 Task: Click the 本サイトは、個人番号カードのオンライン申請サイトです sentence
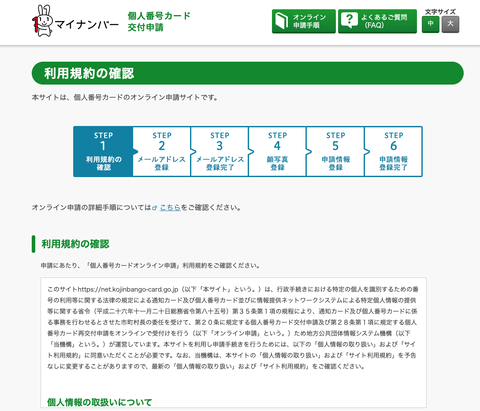(x=125, y=98)
